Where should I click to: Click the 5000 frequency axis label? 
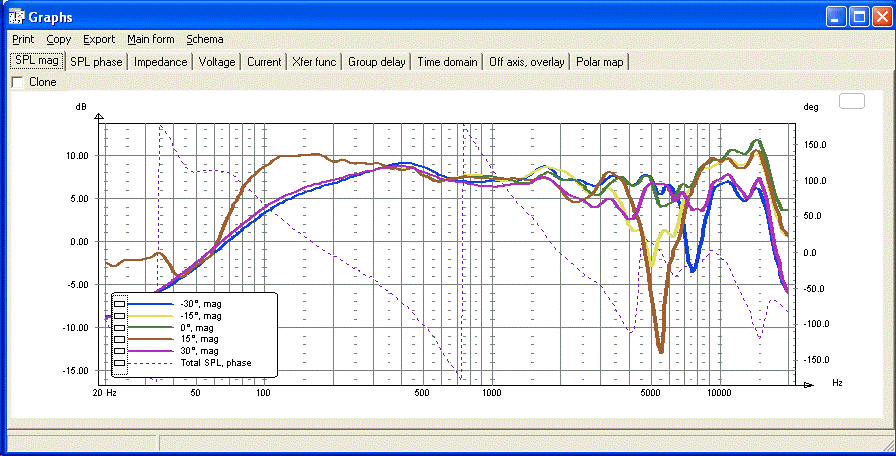tap(650, 393)
